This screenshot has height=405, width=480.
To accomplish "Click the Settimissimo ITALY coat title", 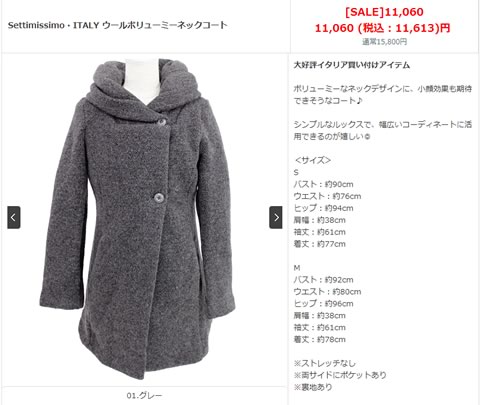I will [117, 25].
